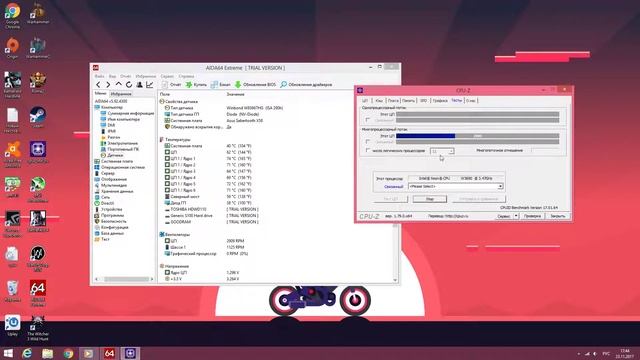The width and height of the screenshot is (640, 360).
Task: Open the Избранное menu in AIDA64 menu bar
Action: [146, 76]
